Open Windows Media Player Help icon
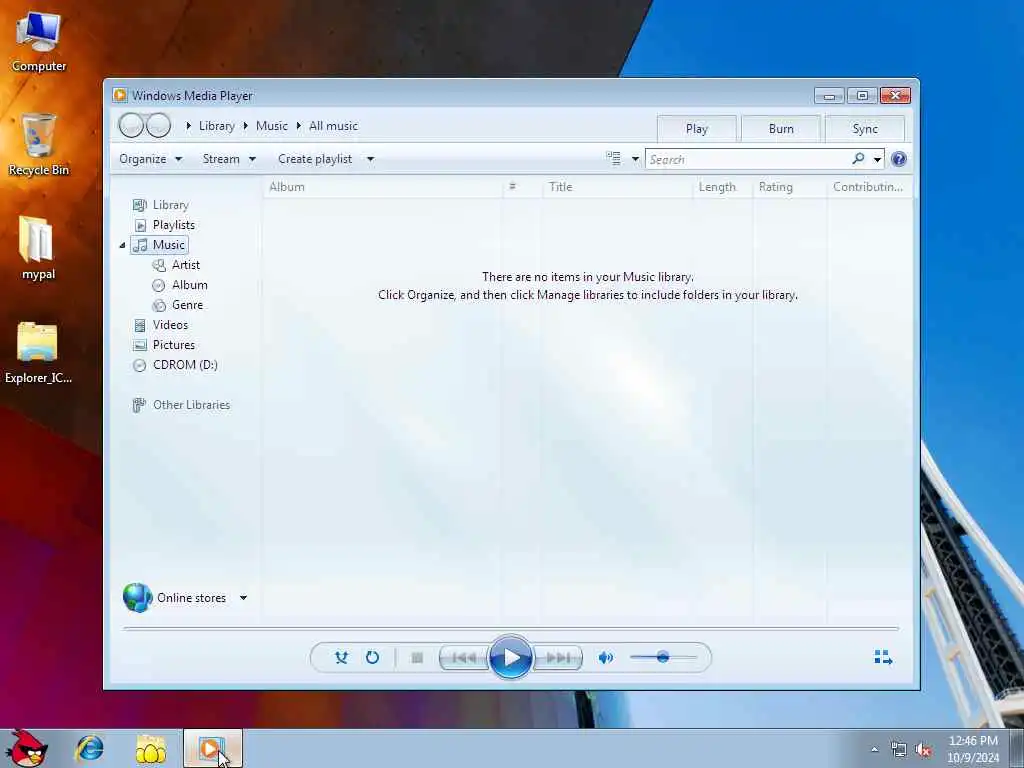1024x768 pixels. pyautogui.click(x=899, y=159)
